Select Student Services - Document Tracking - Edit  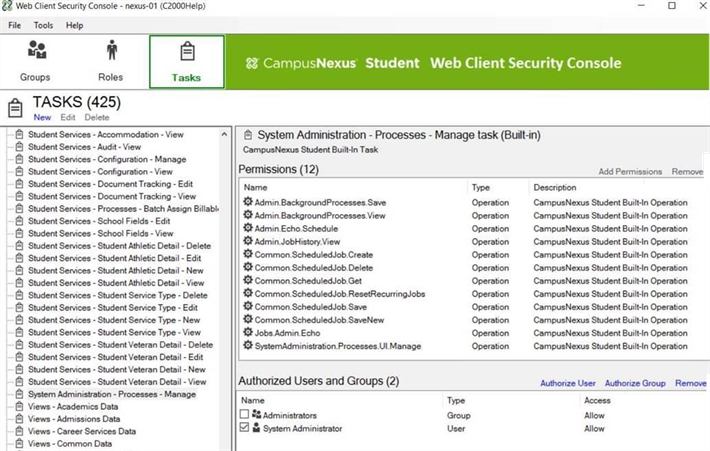(110, 184)
